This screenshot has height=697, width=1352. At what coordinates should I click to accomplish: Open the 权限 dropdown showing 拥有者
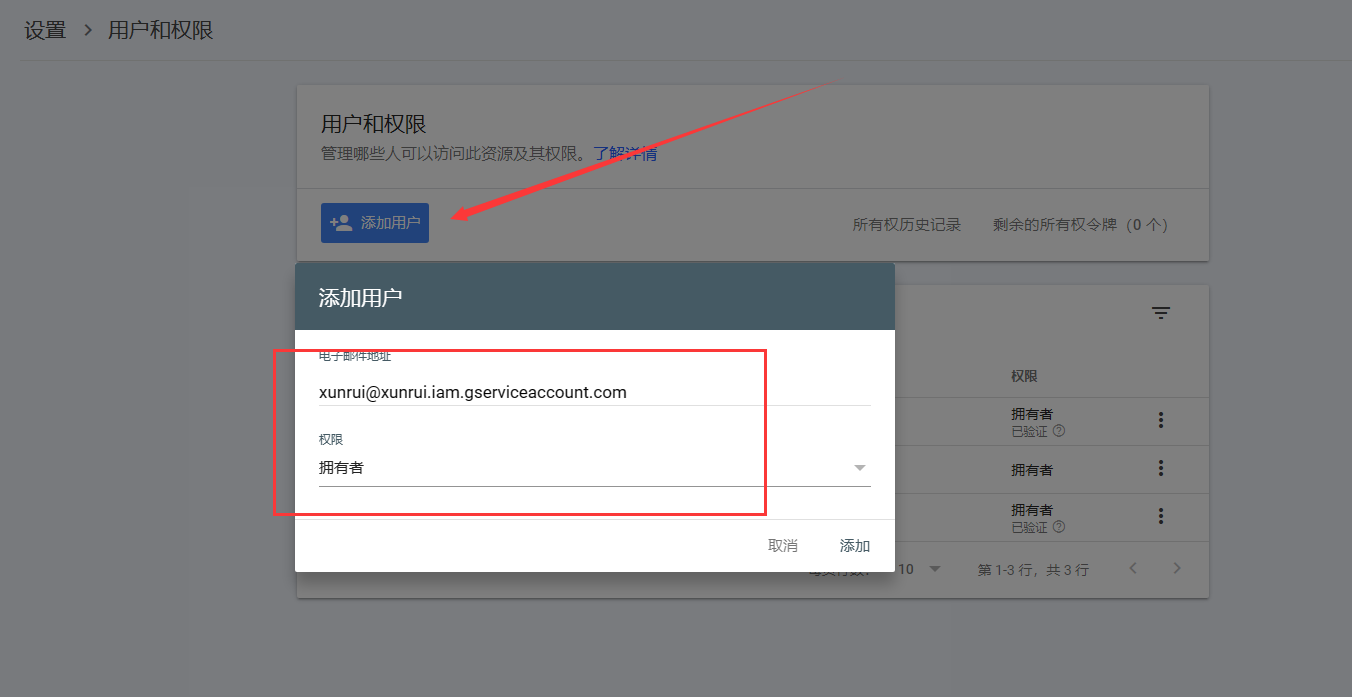(595, 467)
